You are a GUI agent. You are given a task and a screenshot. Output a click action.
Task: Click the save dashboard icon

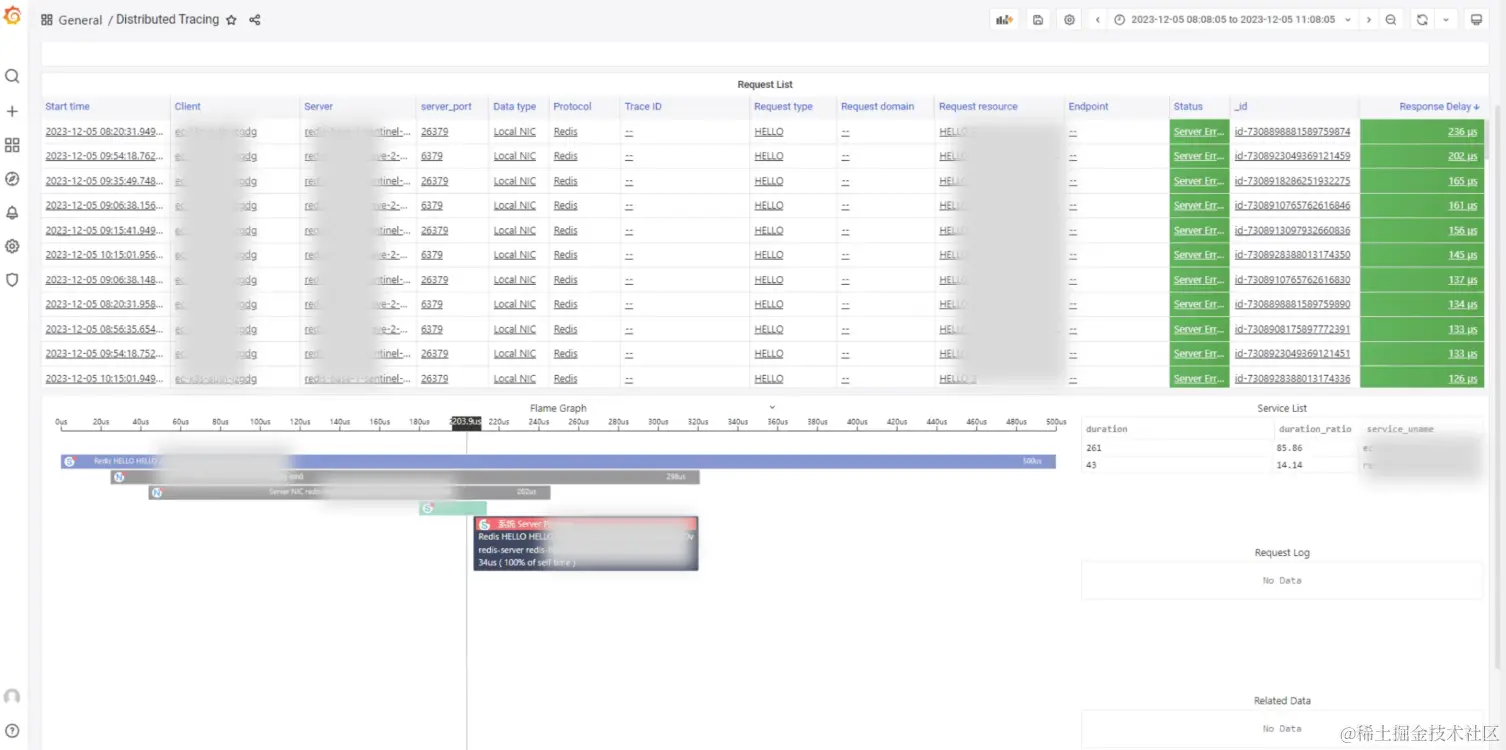pos(1038,19)
